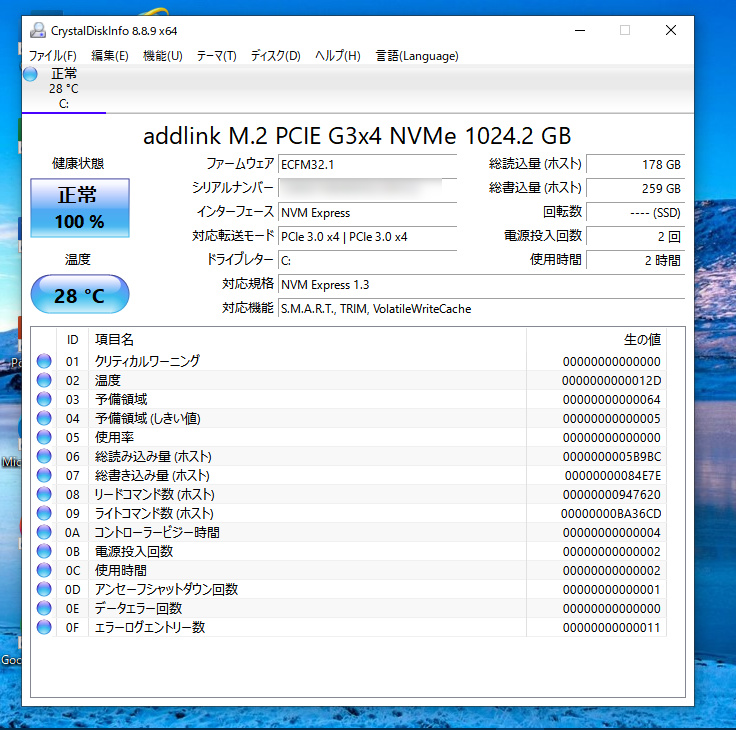
Task: Click the status orb for 使用率 row
Action: coord(44,437)
